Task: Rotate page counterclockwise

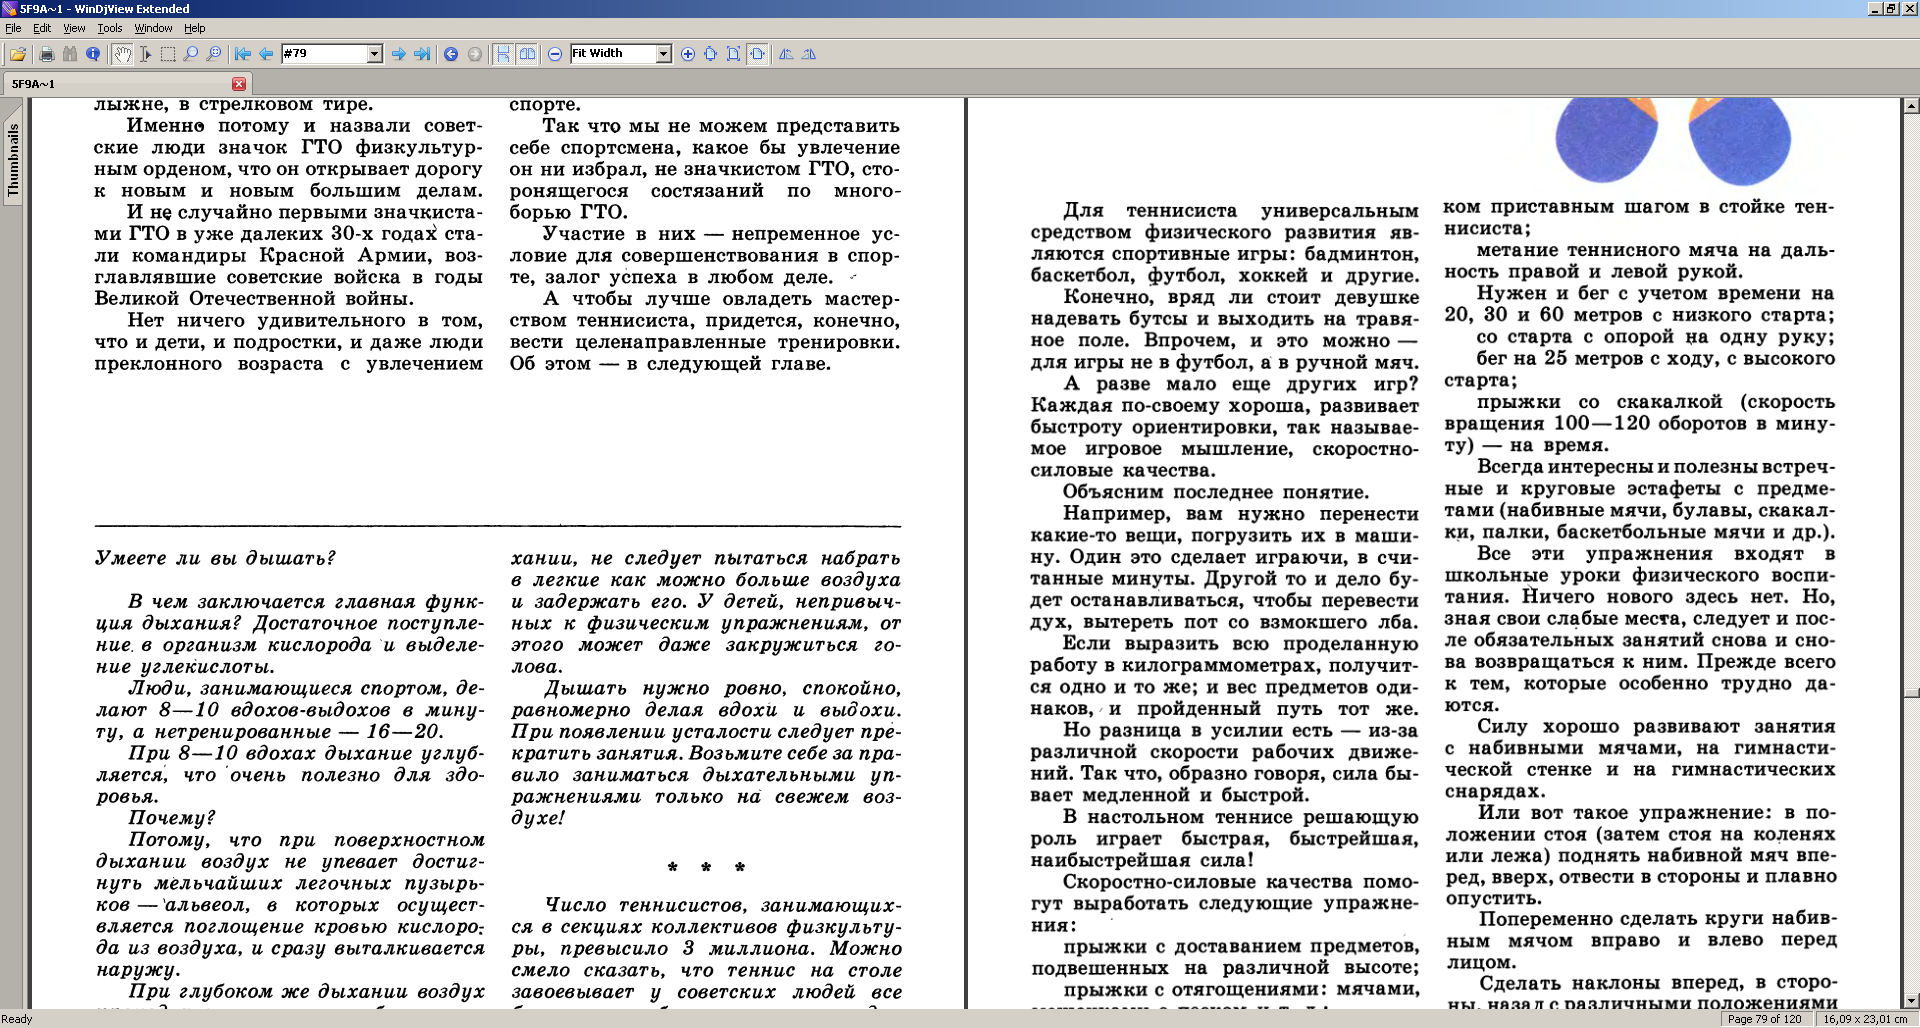Action: coord(786,54)
